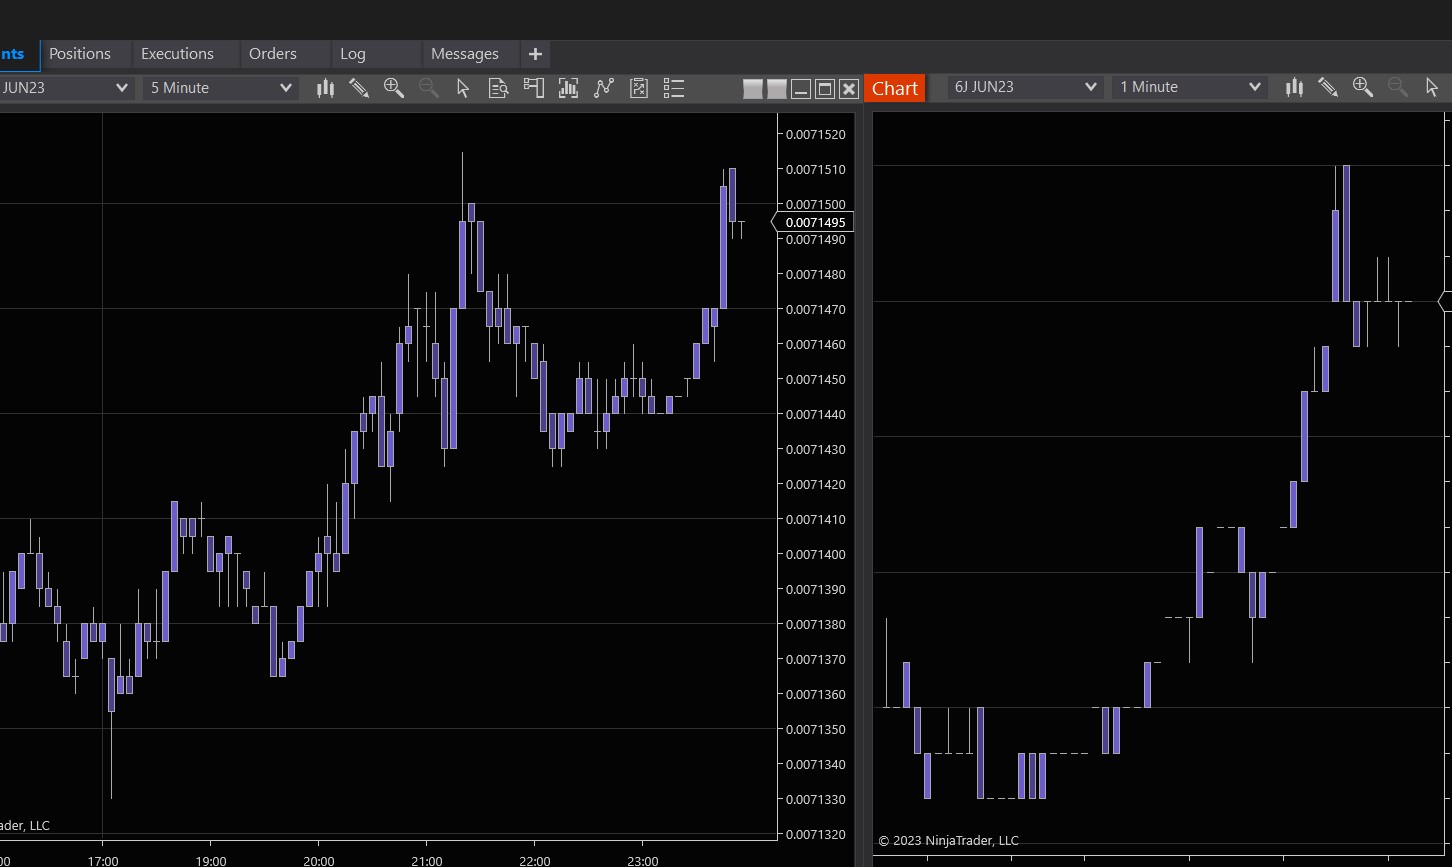Open bar type selector in 5 Minute chart

[325, 88]
